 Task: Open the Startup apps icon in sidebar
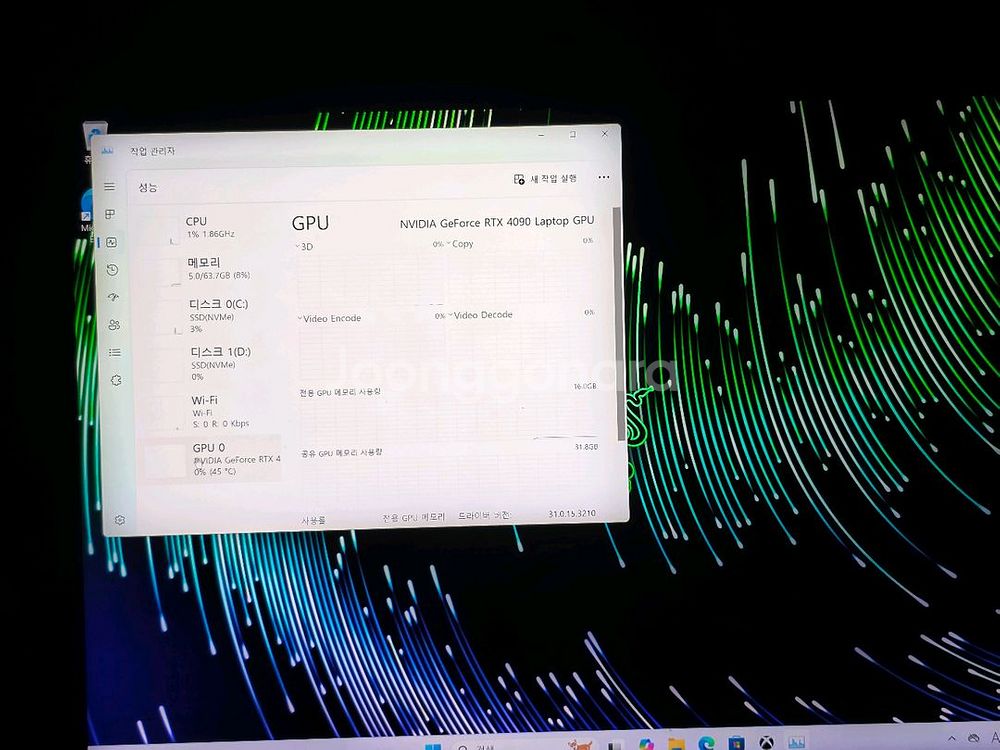[x=114, y=297]
